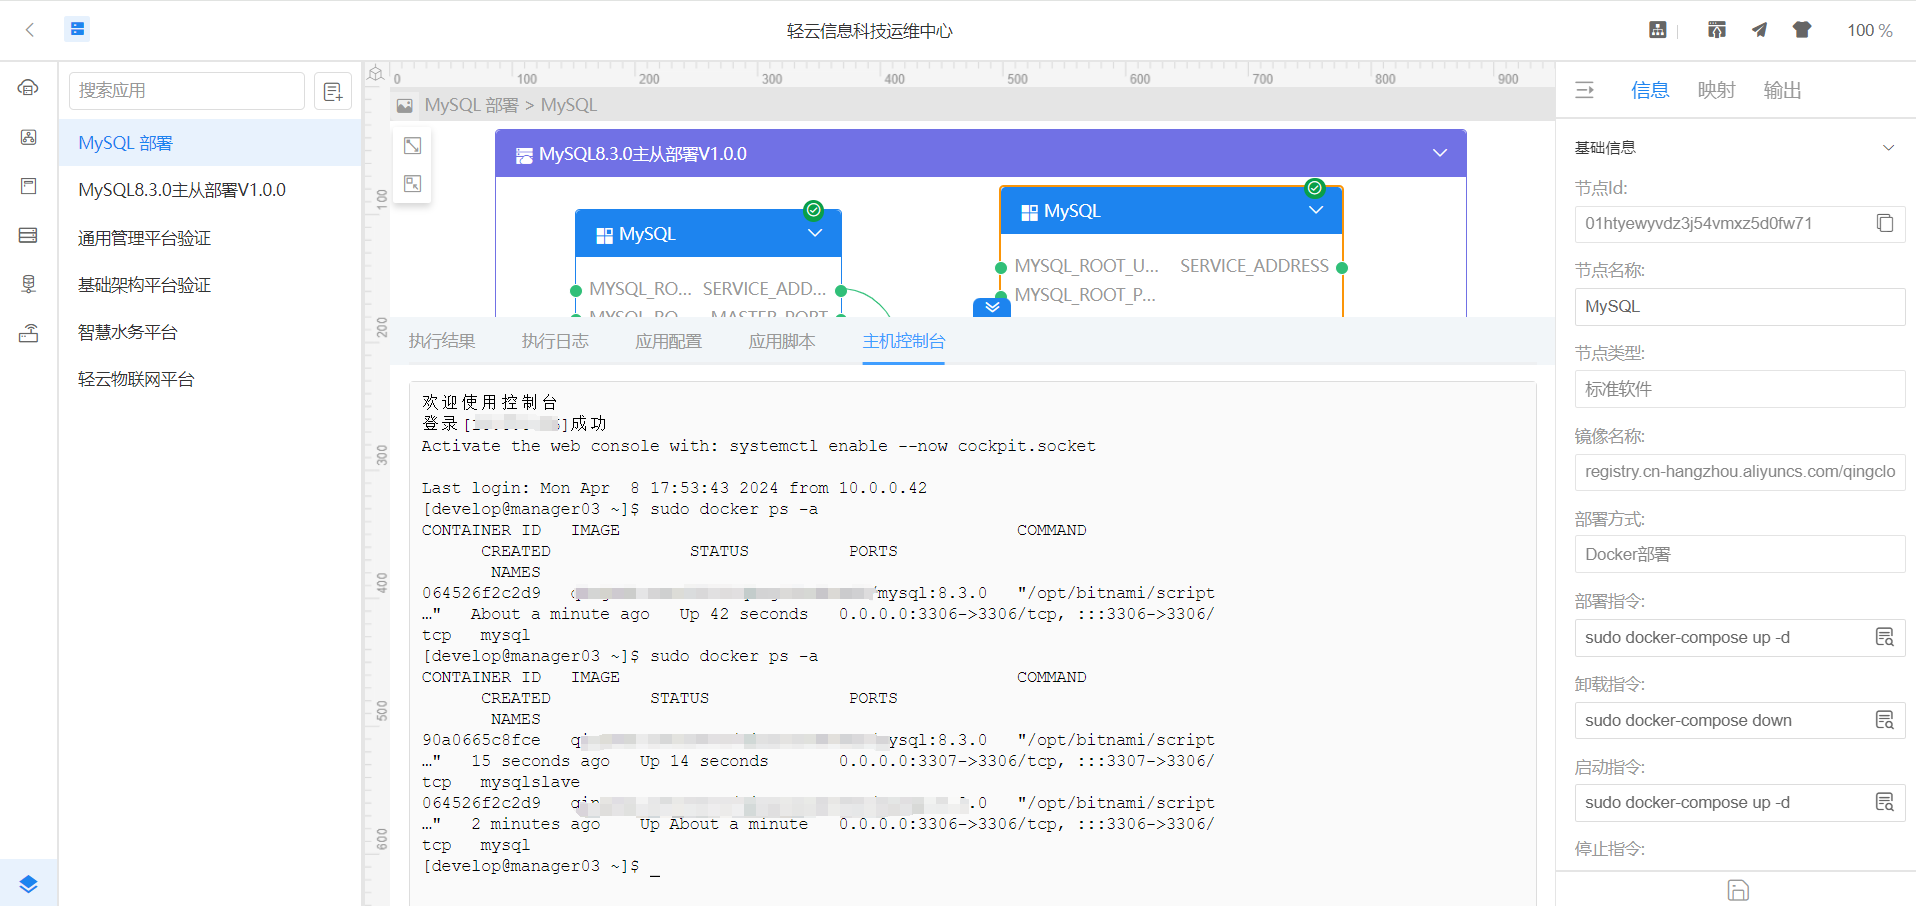Screen dimensions: 1916x906
Task: Open the server host sidebar icon
Action: coord(28,284)
